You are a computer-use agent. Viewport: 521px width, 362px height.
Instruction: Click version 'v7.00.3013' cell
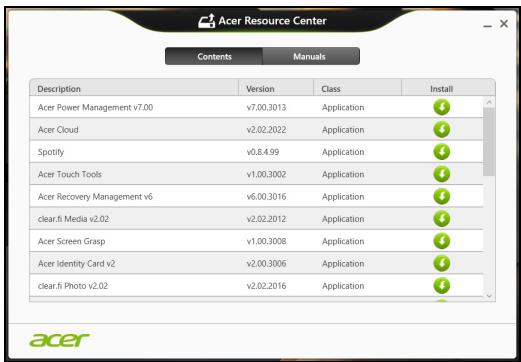[266, 107]
